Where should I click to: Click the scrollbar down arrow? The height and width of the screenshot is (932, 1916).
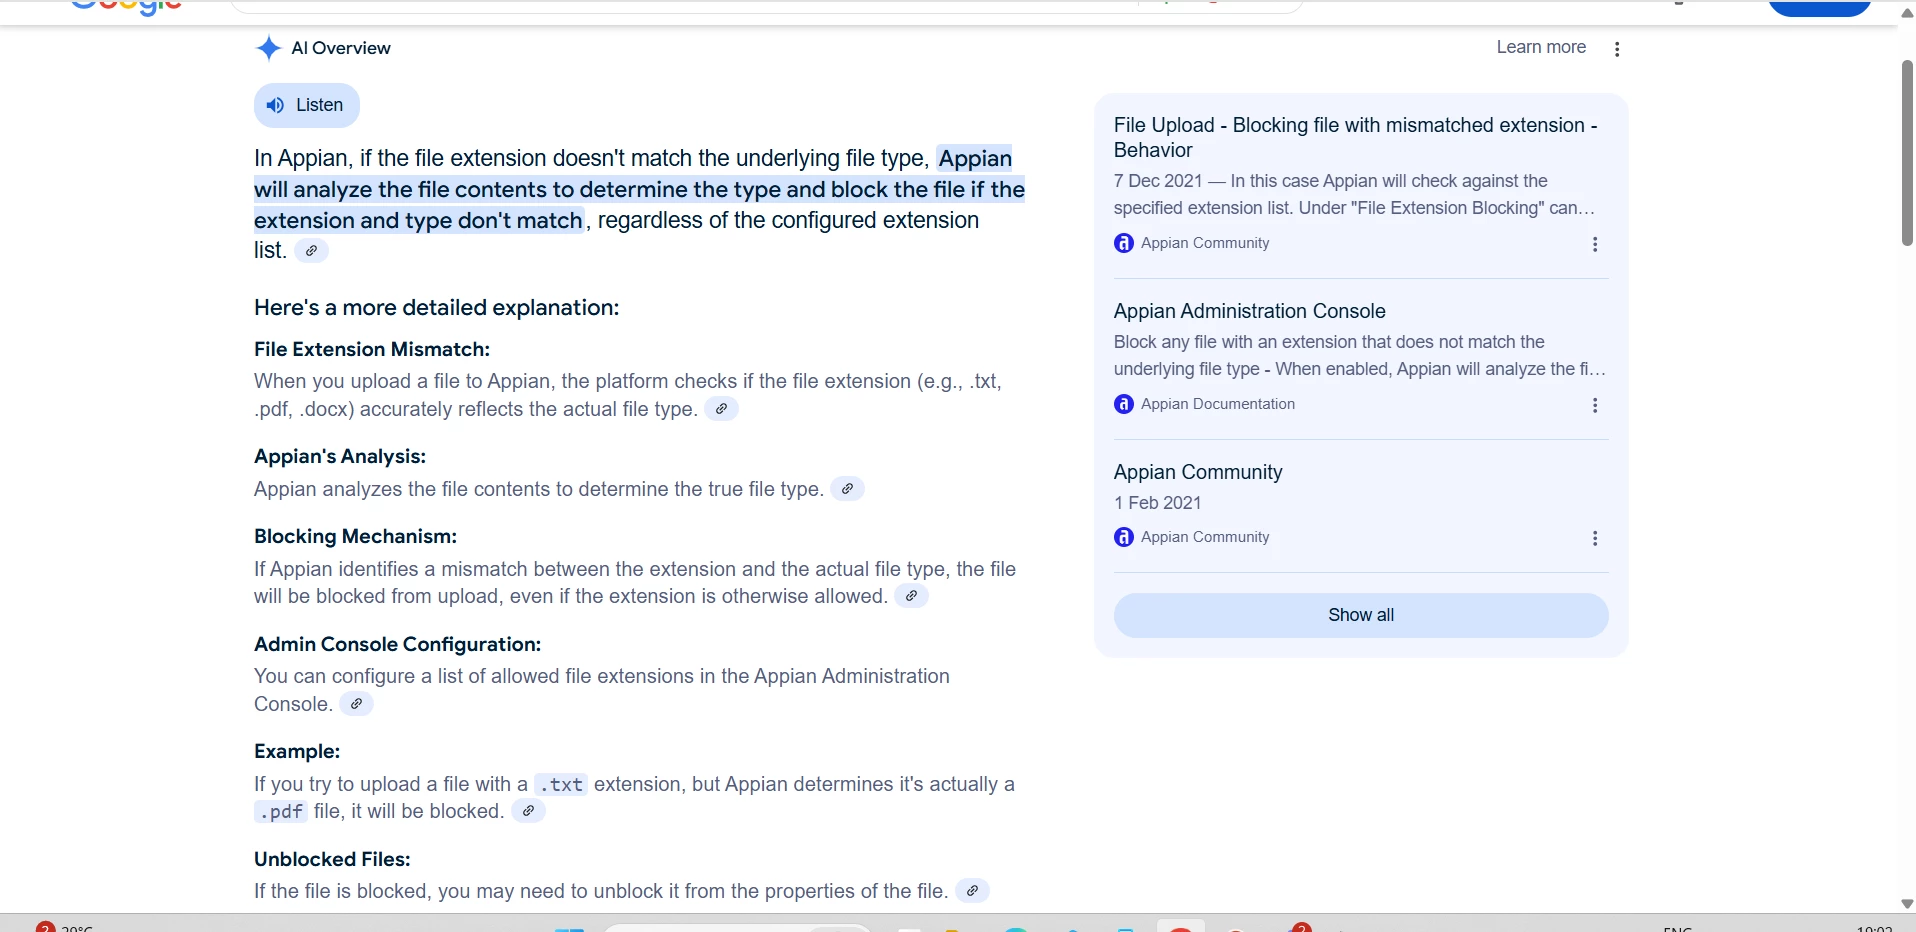coord(1907,903)
